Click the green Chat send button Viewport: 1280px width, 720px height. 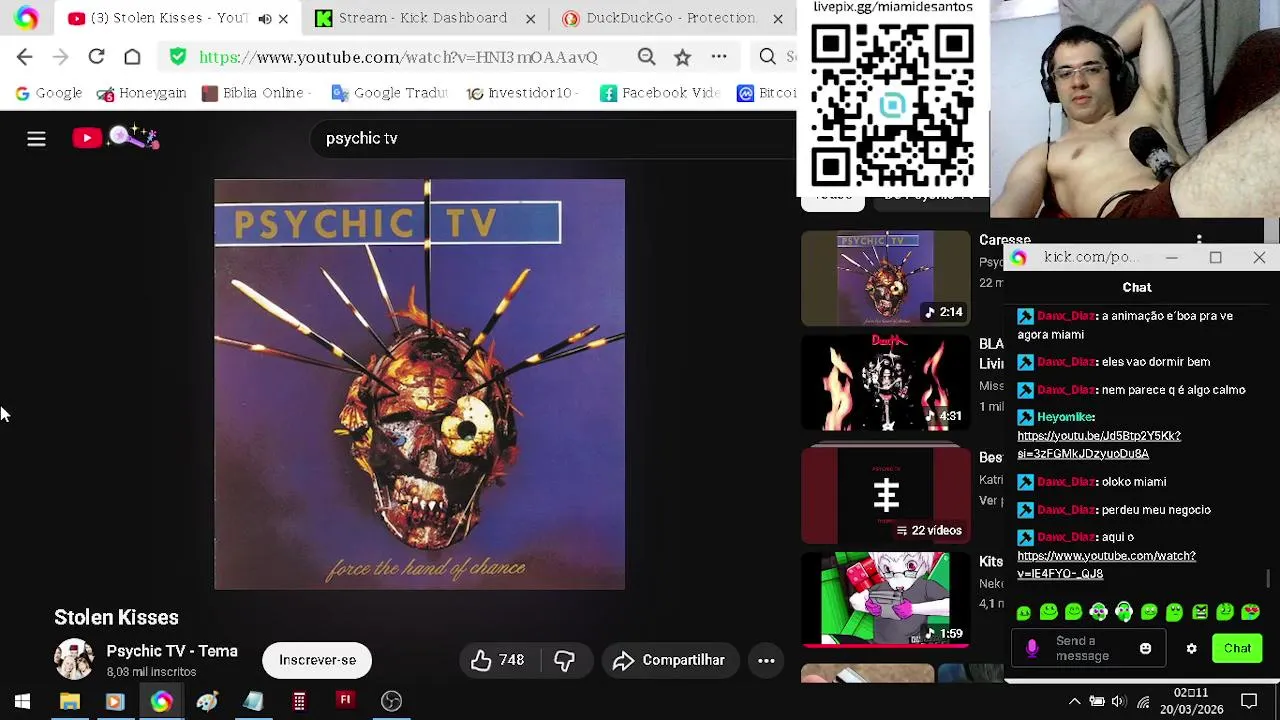(x=1237, y=649)
